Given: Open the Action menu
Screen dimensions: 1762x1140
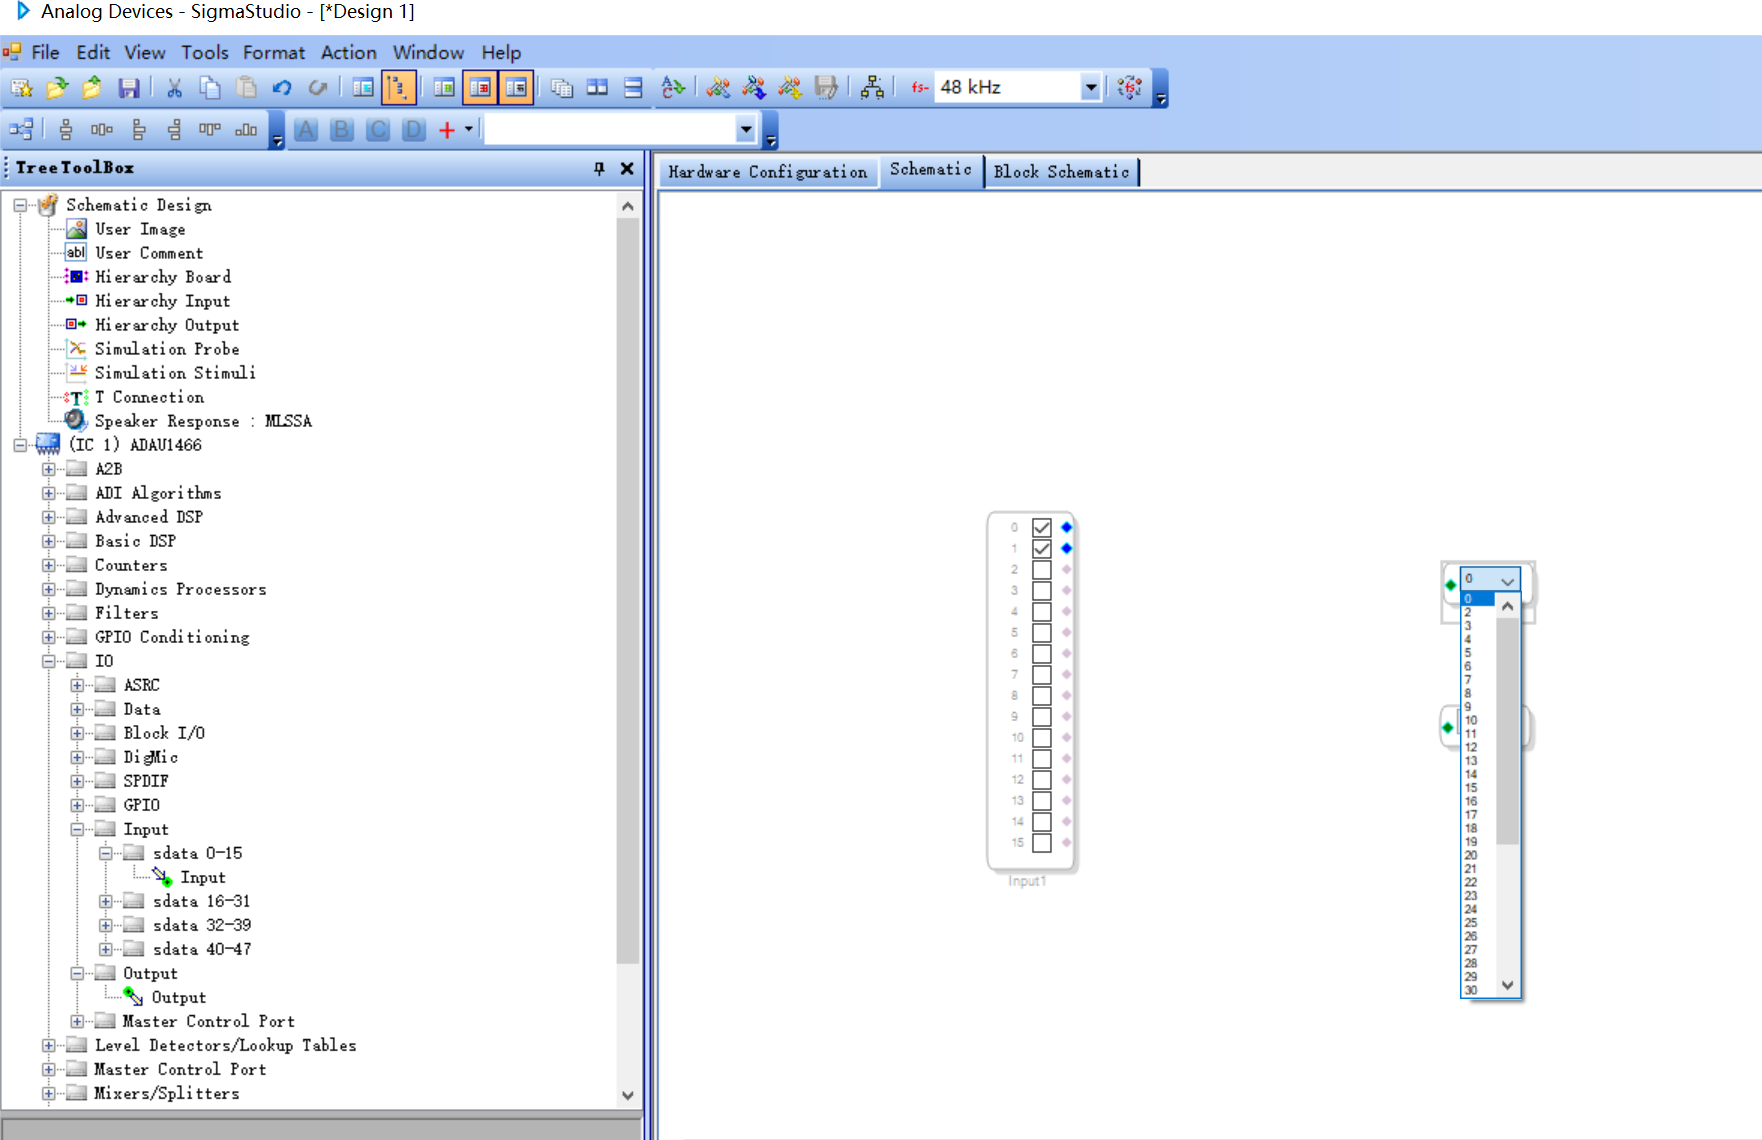Looking at the screenshot, I should tap(348, 52).
